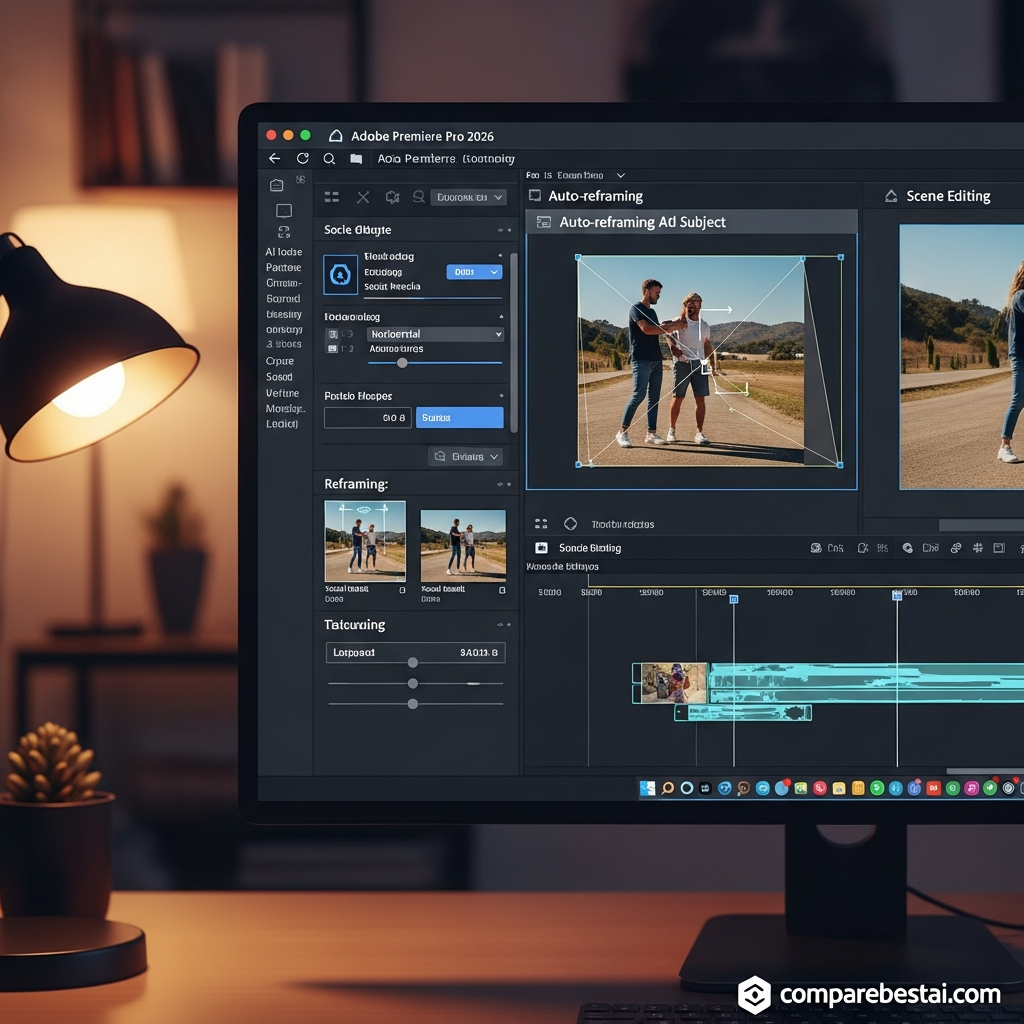Viewport: 1024px width, 1024px height.
Task: Click the GIO 8 input field
Action: tap(368, 417)
